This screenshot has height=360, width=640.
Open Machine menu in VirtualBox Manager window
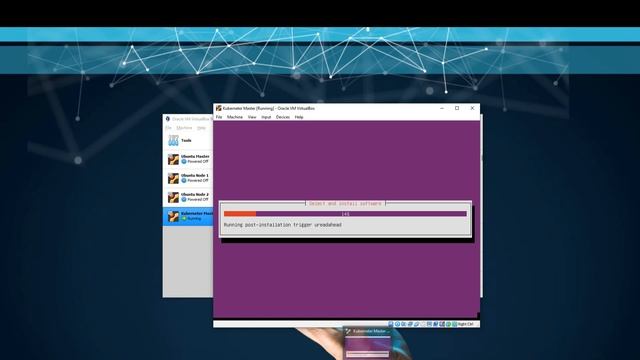tap(184, 128)
